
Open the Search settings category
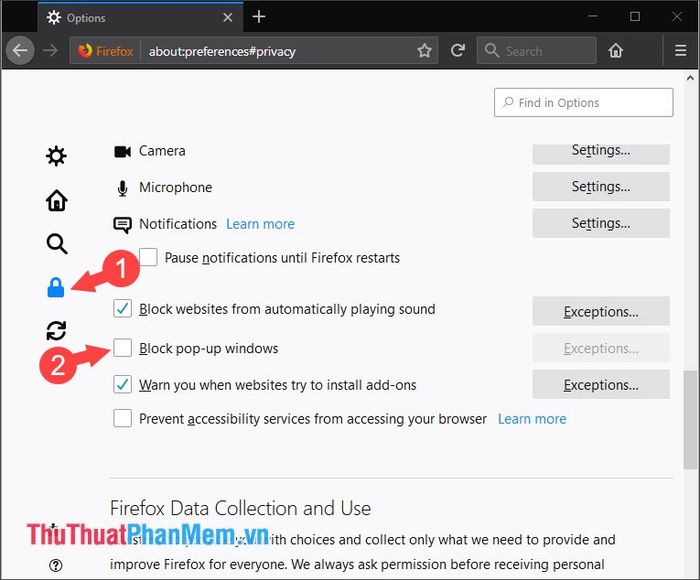point(57,244)
